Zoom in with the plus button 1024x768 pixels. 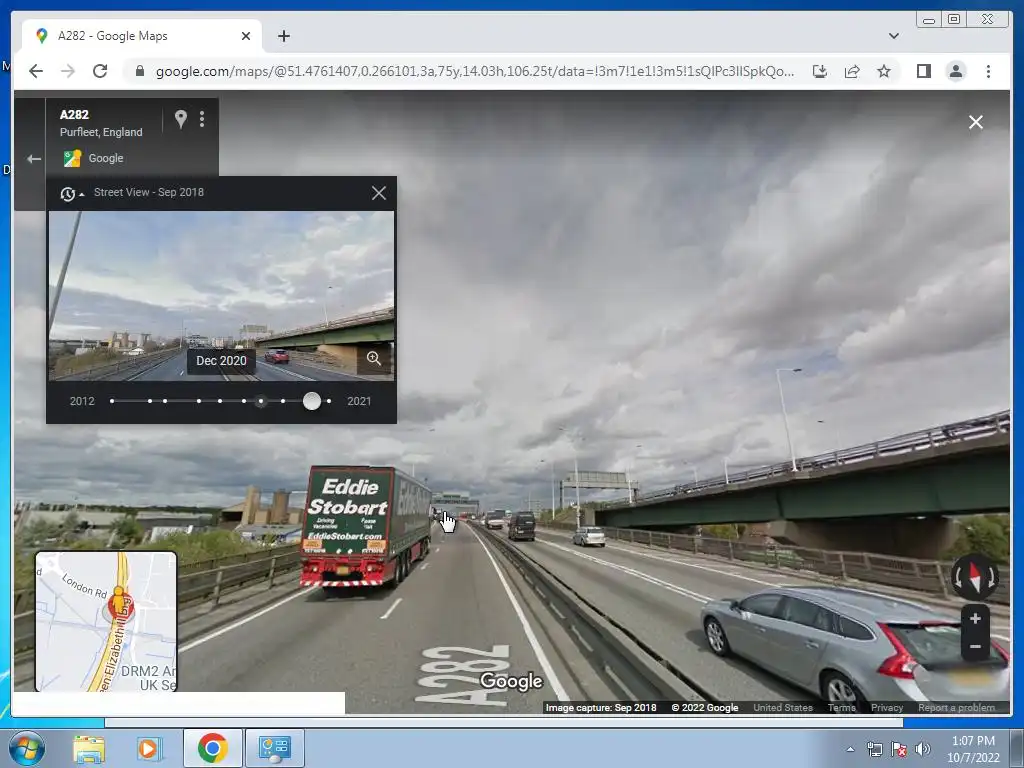point(975,618)
